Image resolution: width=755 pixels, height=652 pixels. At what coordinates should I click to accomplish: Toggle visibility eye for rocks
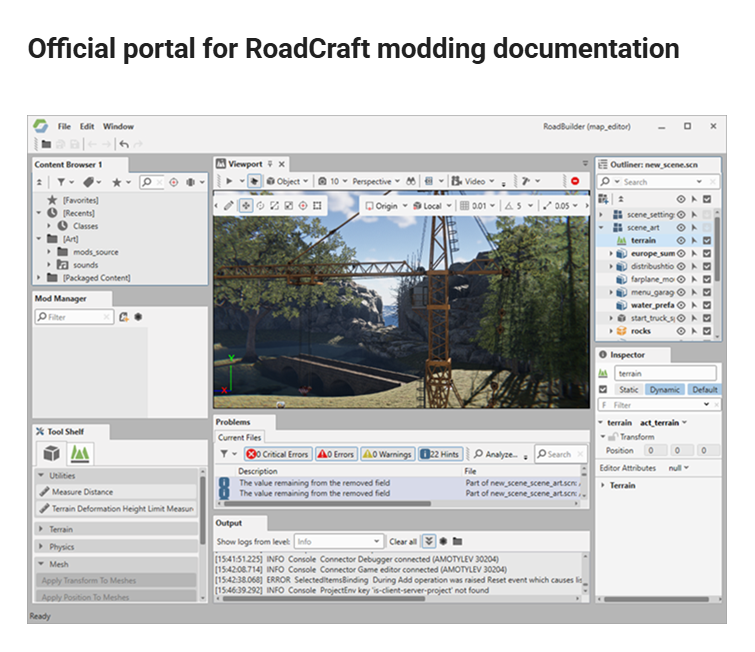pos(681,331)
